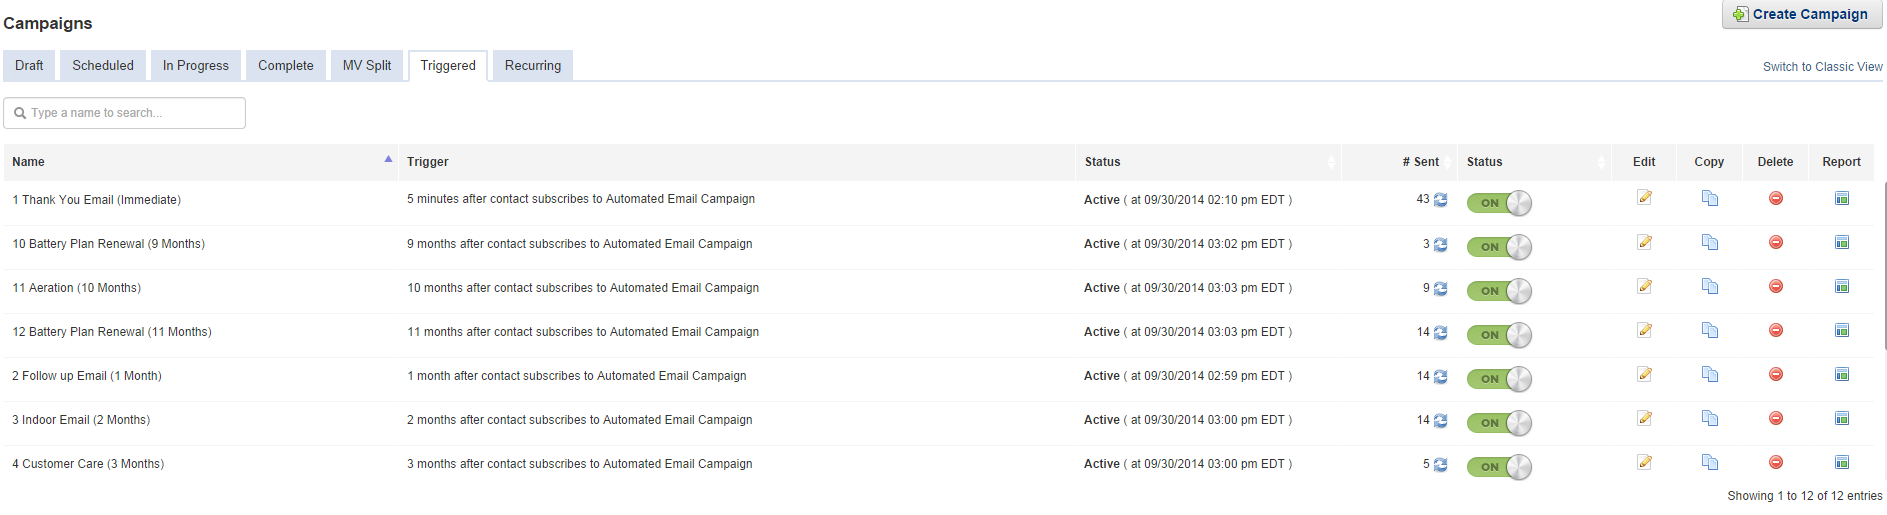Open the Scheduled campaigns tab
The width and height of the screenshot is (1887, 515).
click(x=103, y=66)
